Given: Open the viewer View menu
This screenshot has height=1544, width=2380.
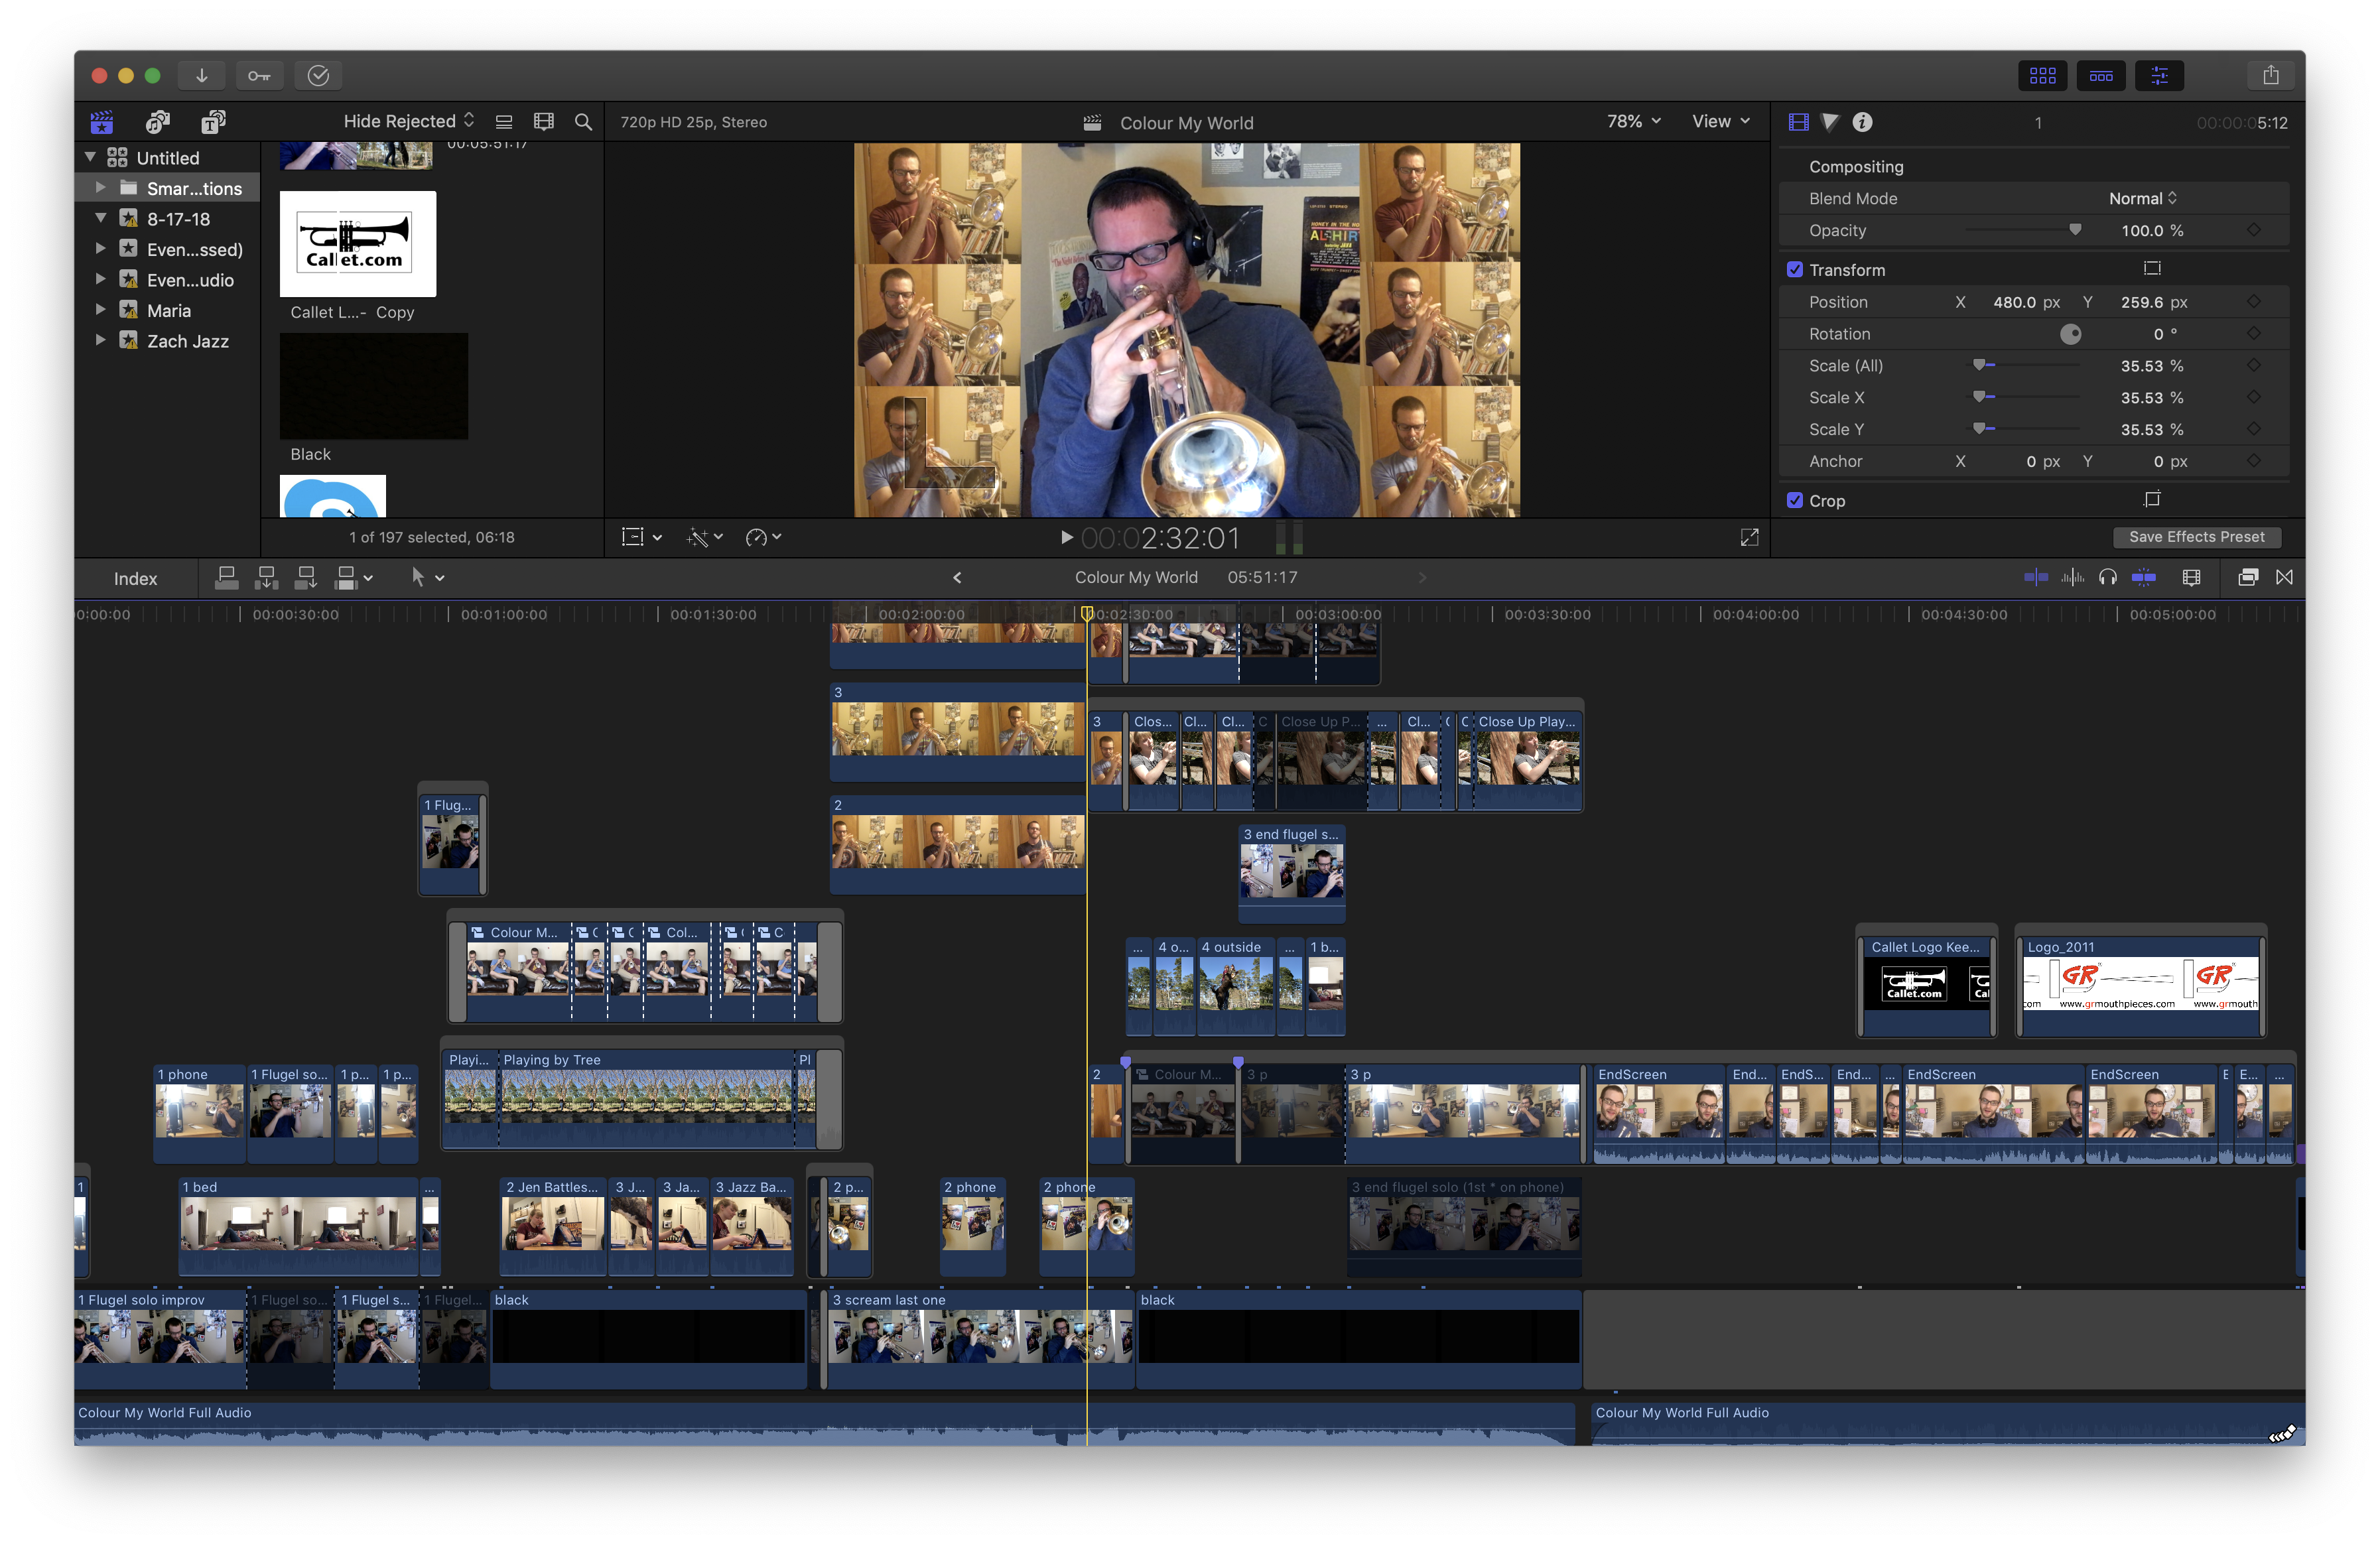Looking at the screenshot, I should coord(1720,121).
